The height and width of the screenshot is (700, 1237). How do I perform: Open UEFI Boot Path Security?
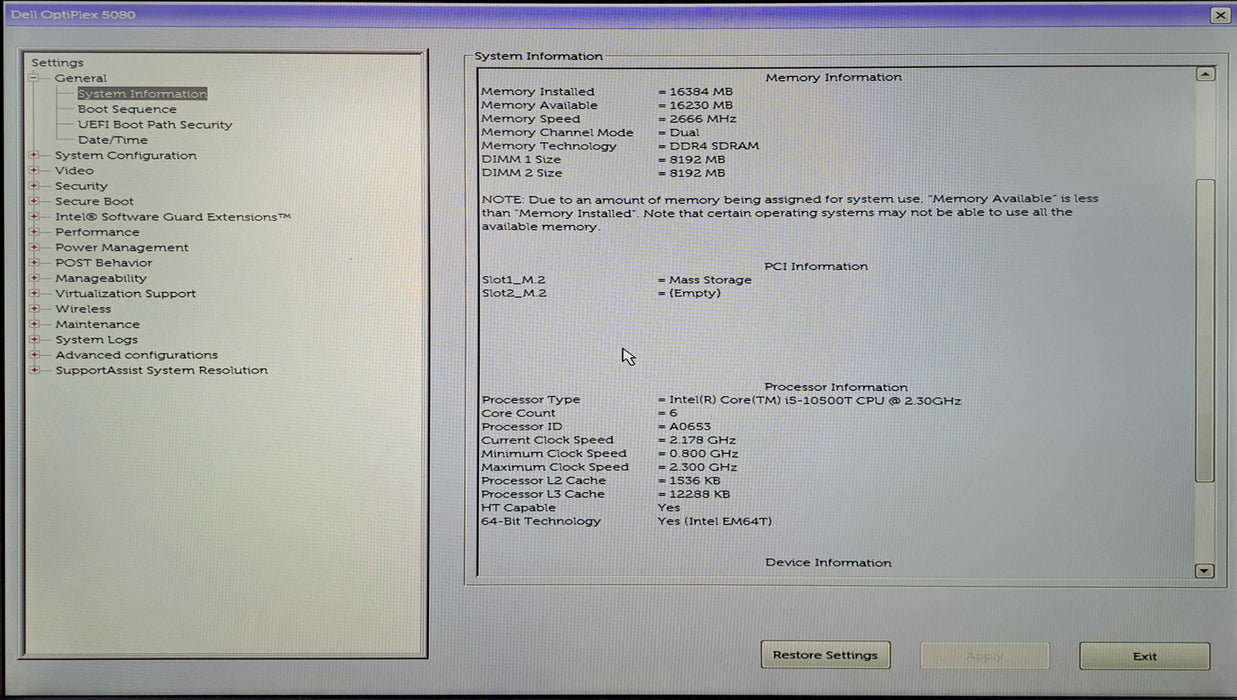click(x=155, y=125)
